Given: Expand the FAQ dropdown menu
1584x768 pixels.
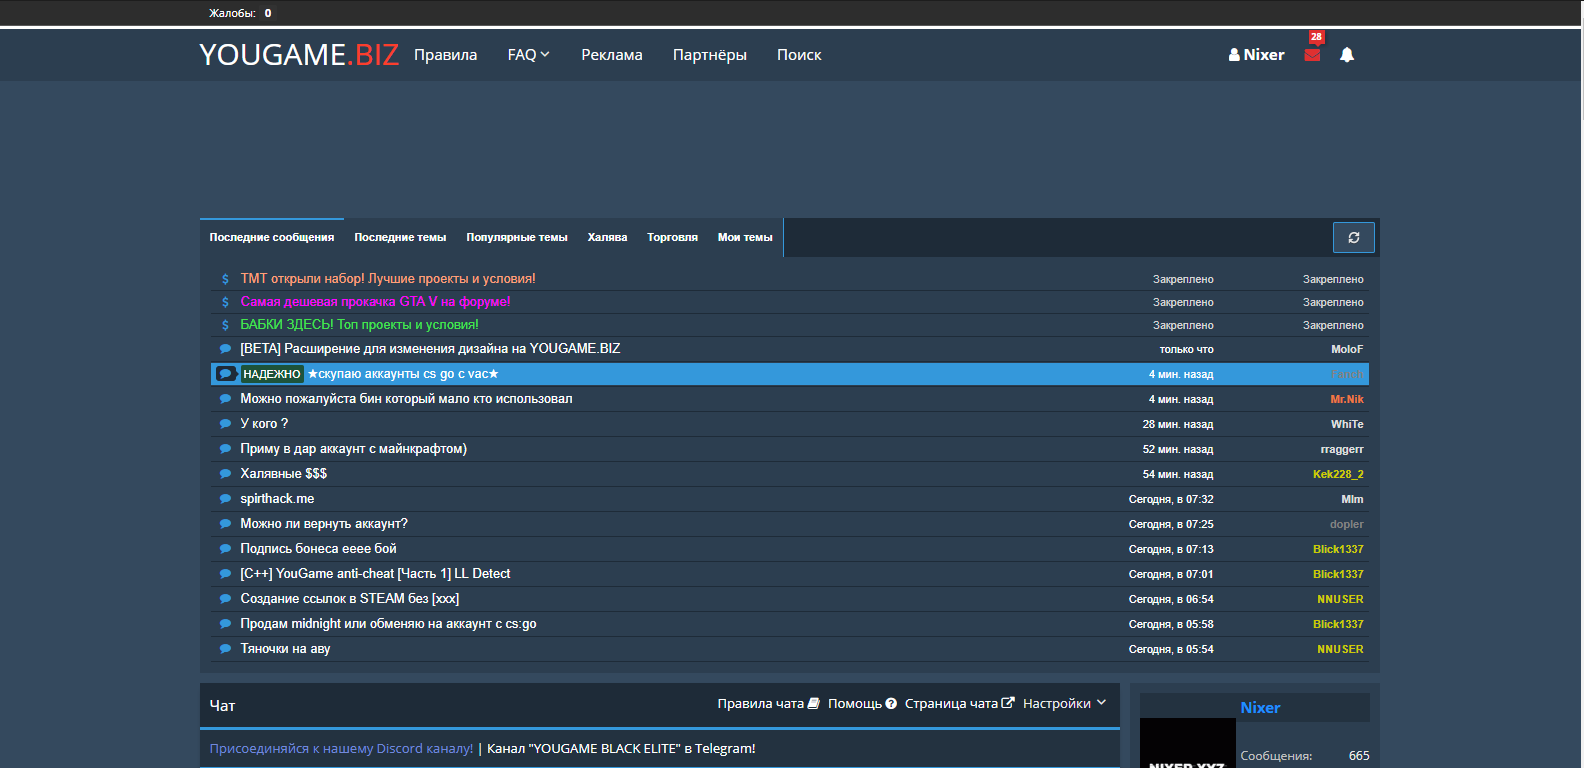Looking at the screenshot, I should coord(528,55).
